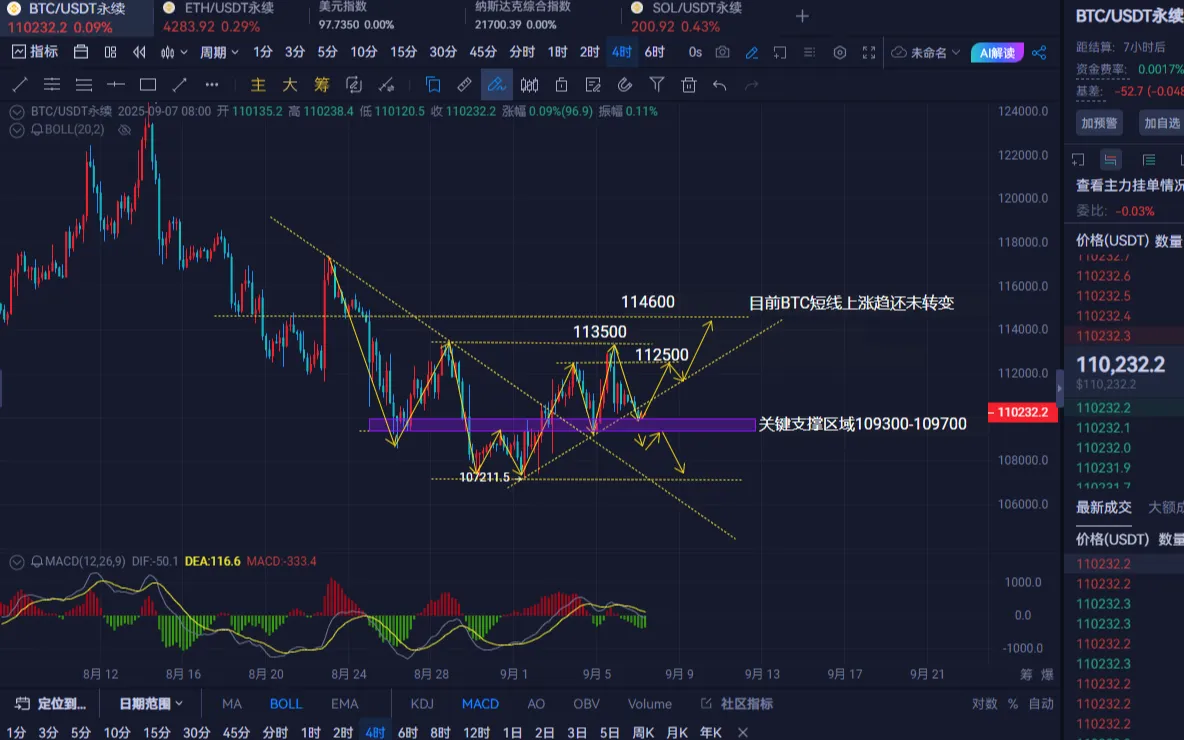Click the right panel collapse handle

pos(1059,388)
